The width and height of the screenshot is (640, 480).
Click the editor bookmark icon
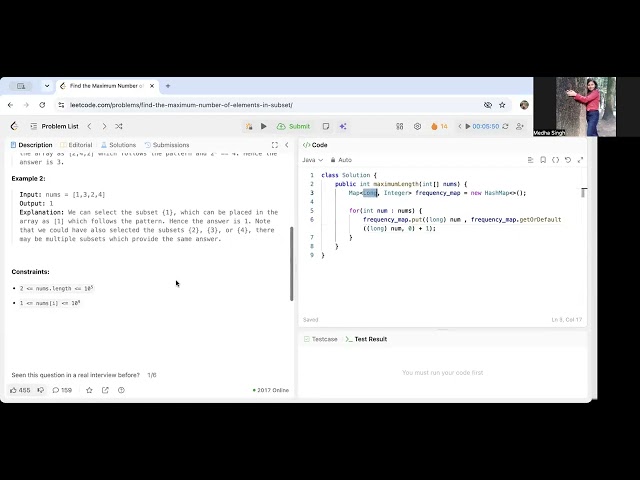coord(543,160)
